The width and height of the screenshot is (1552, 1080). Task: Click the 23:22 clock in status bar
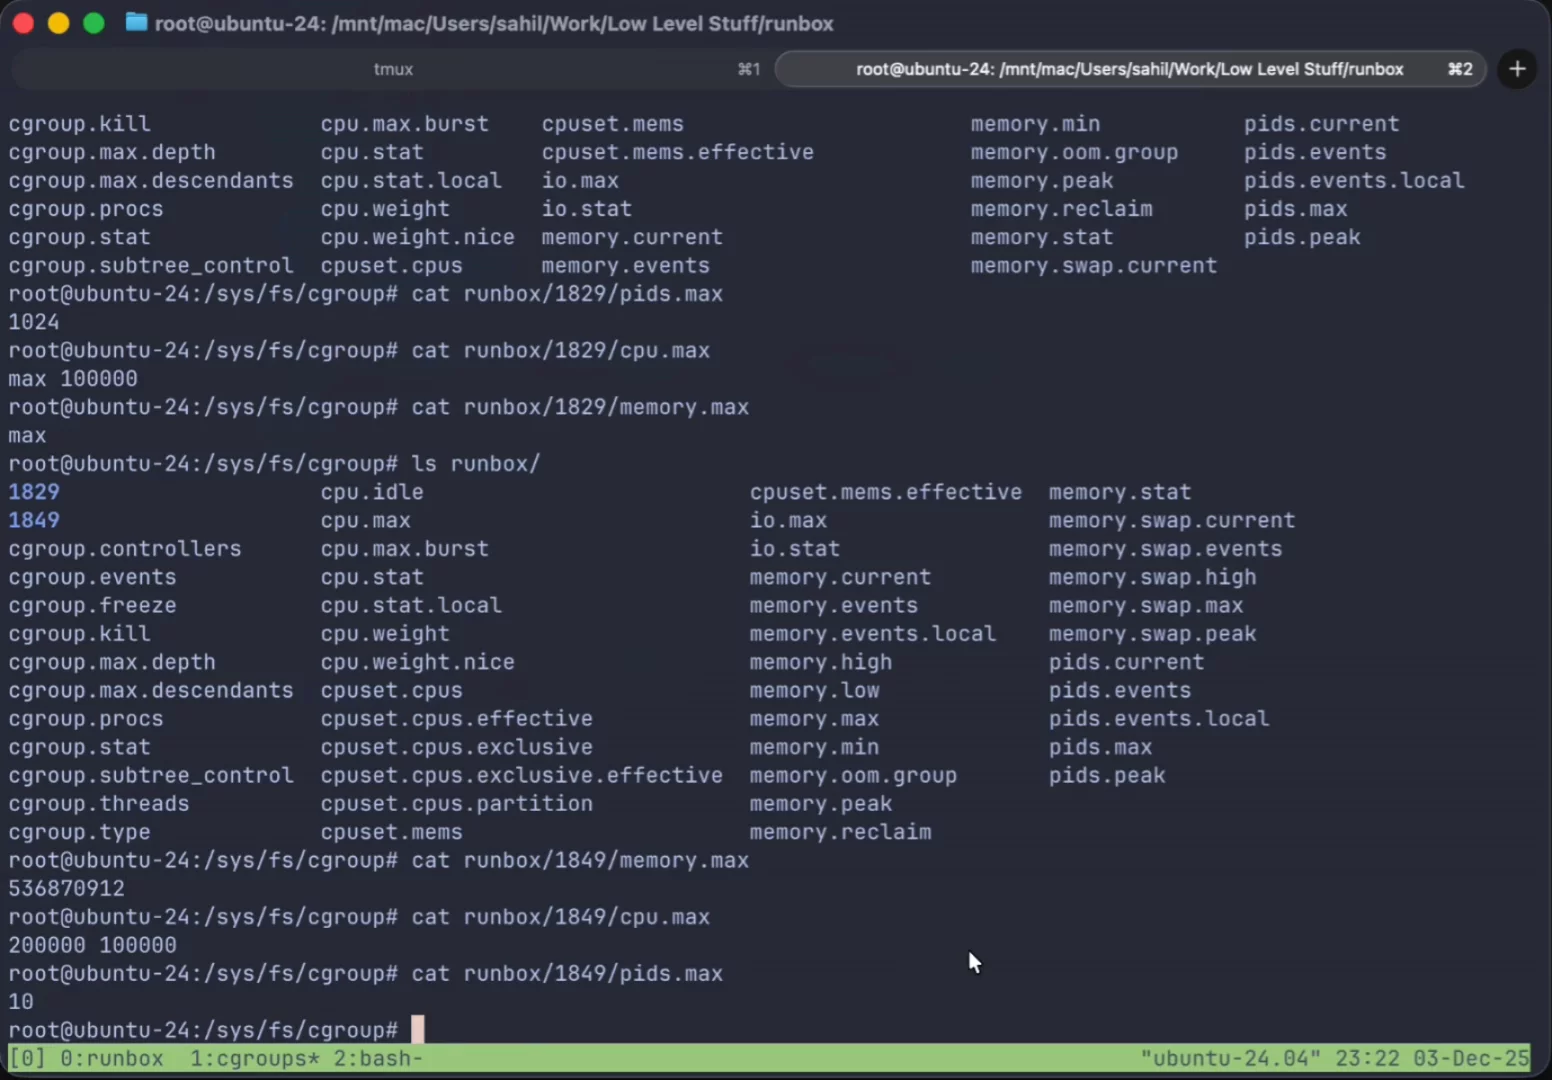coord(1367,1058)
